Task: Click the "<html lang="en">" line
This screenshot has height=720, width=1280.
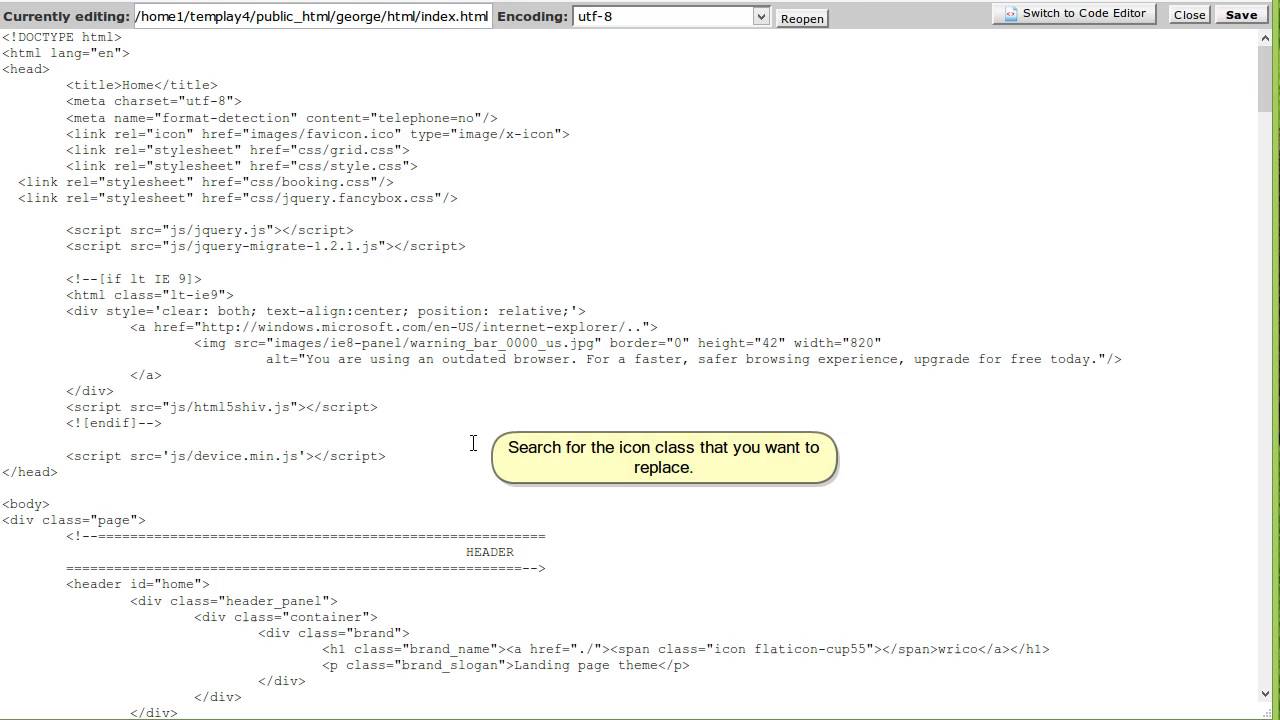Action: coord(66,53)
